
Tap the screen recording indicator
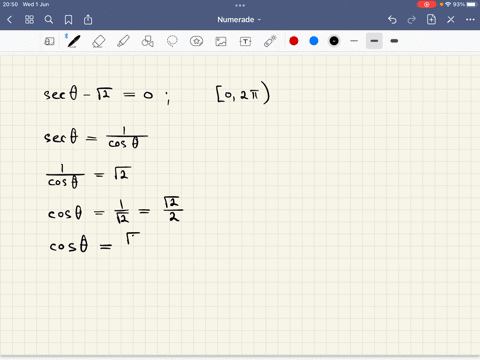coord(427,4)
